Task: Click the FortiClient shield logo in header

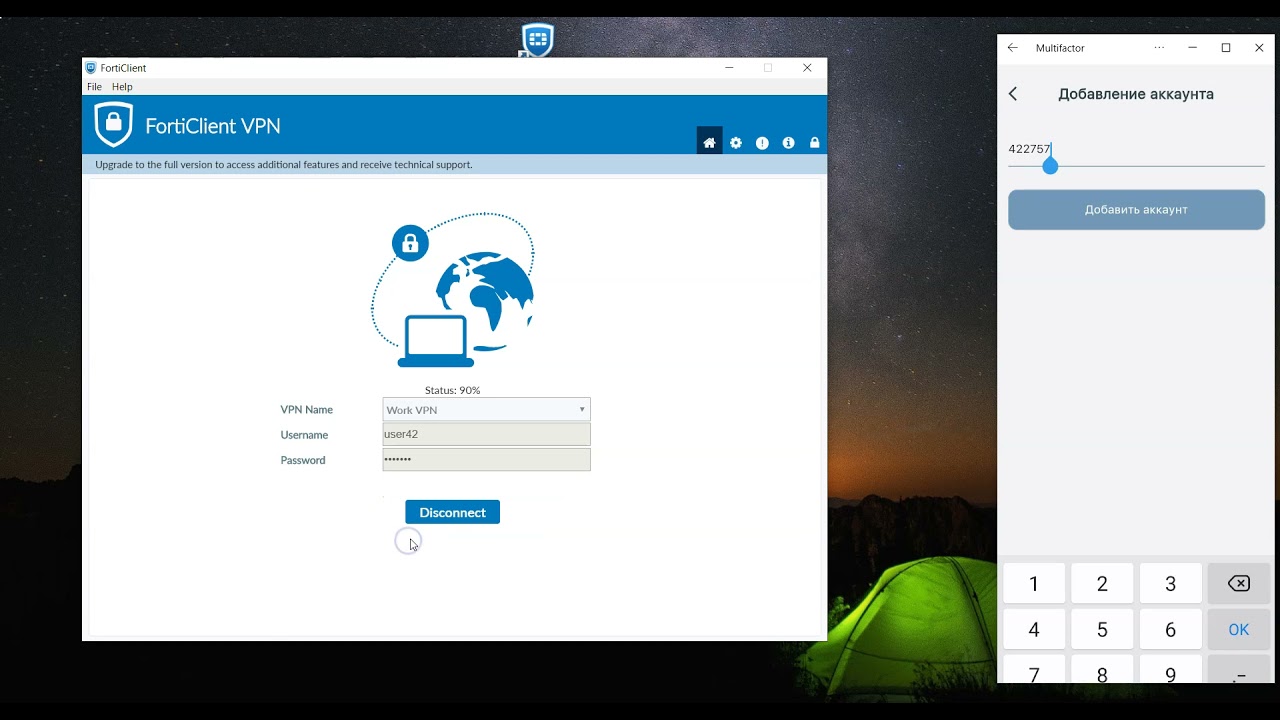Action: click(x=114, y=124)
